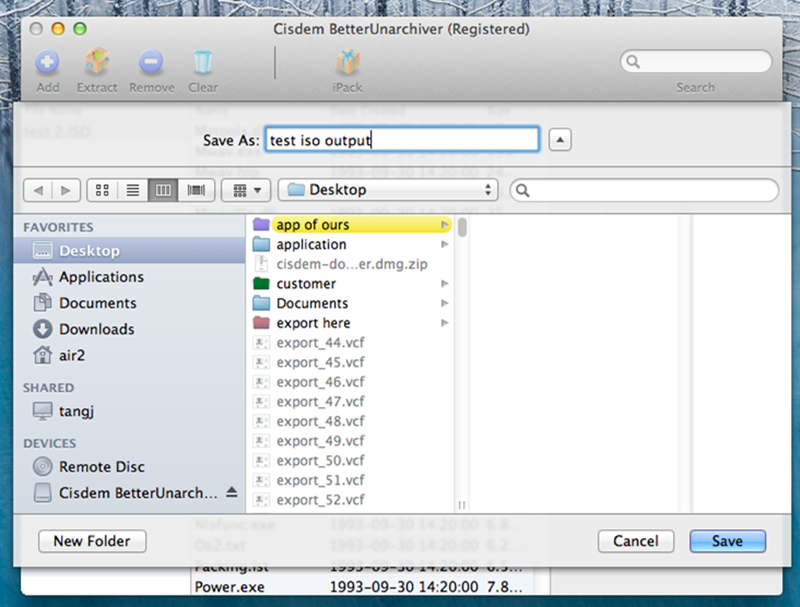Click the dialog's file search field
Image resolution: width=800 pixels, height=607 pixels.
[644, 190]
